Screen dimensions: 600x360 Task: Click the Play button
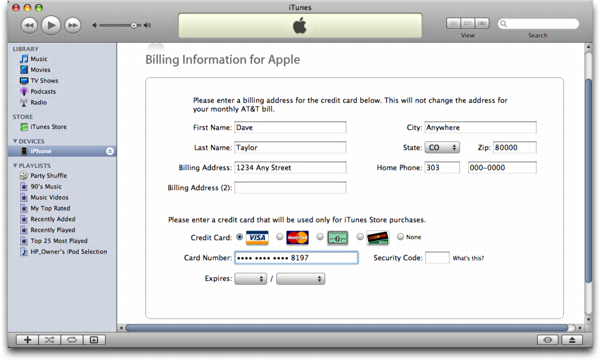(51, 25)
